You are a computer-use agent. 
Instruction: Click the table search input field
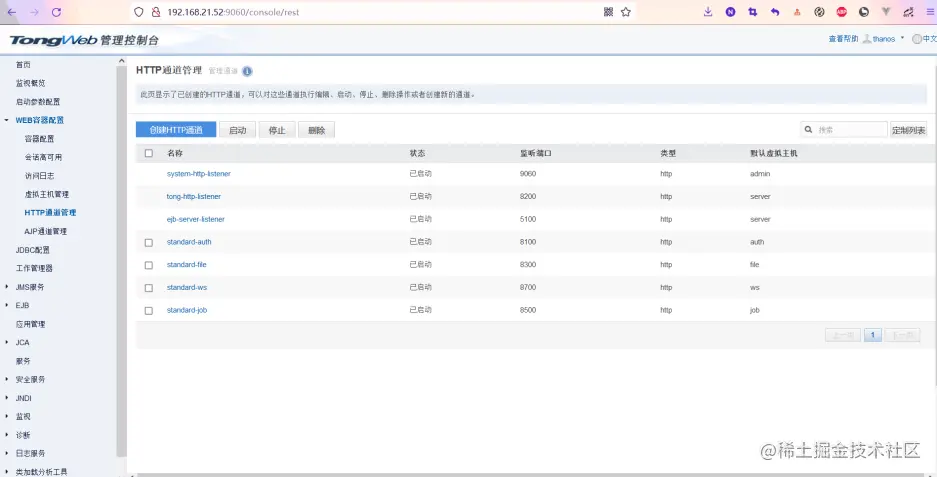[844, 129]
